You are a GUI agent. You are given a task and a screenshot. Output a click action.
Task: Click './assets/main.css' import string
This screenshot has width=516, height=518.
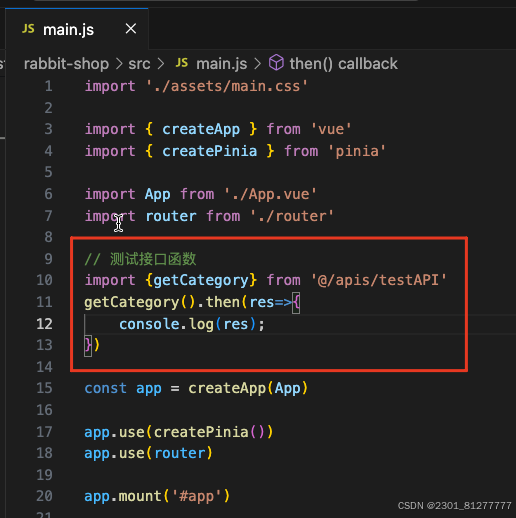click(227, 86)
